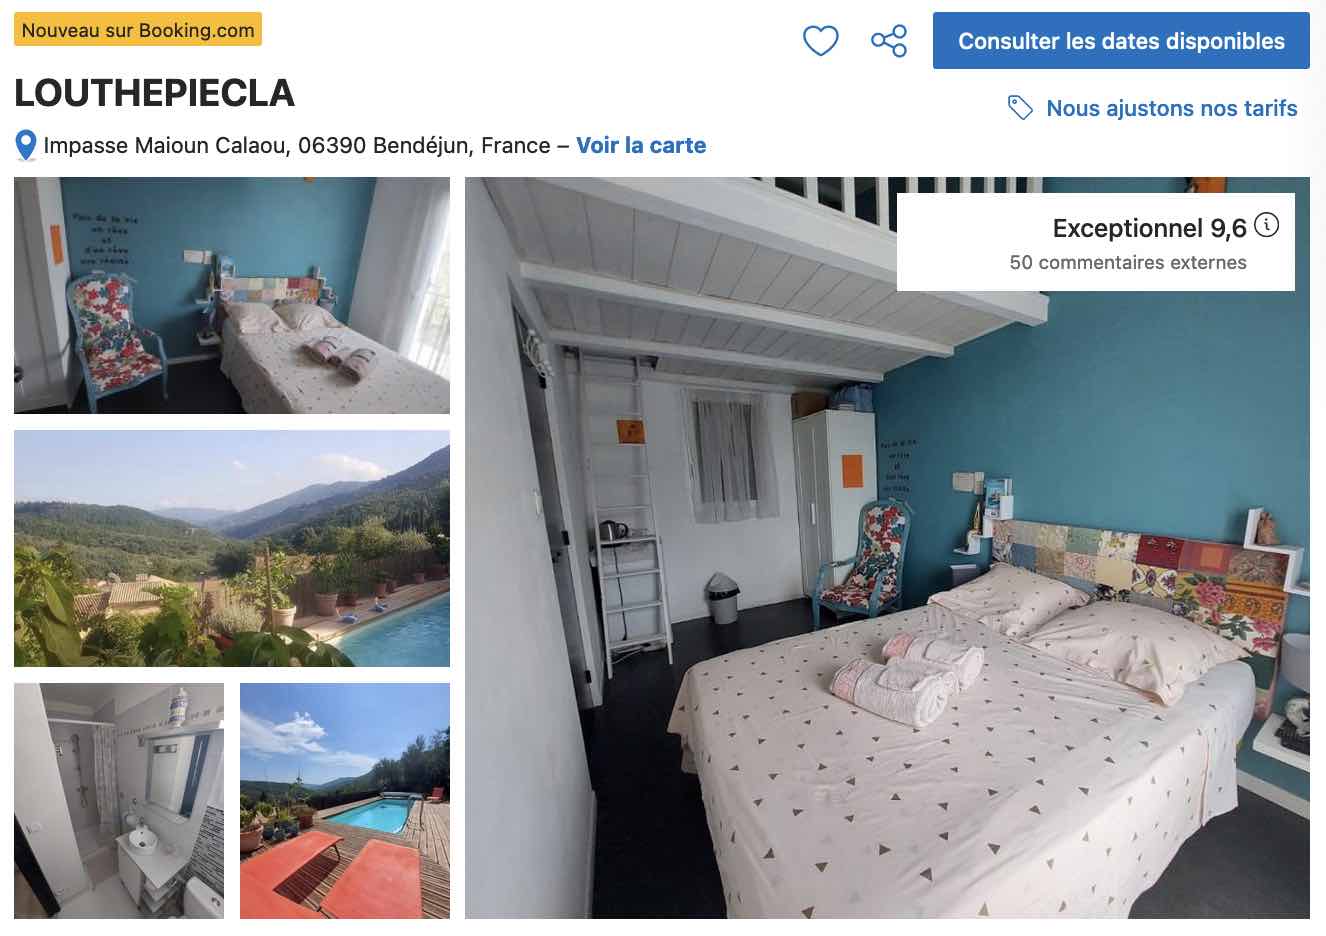Click the map pin location icon

tap(26, 146)
